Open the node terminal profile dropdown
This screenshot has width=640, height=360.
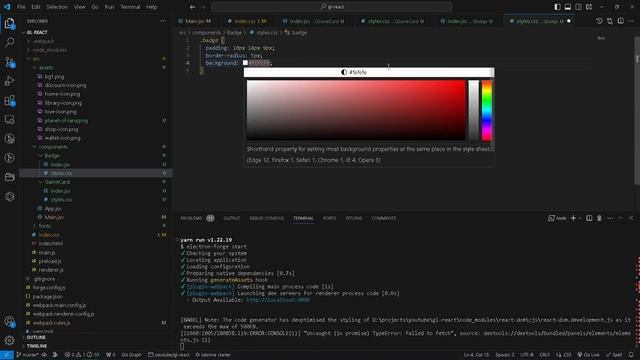(x=580, y=218)
